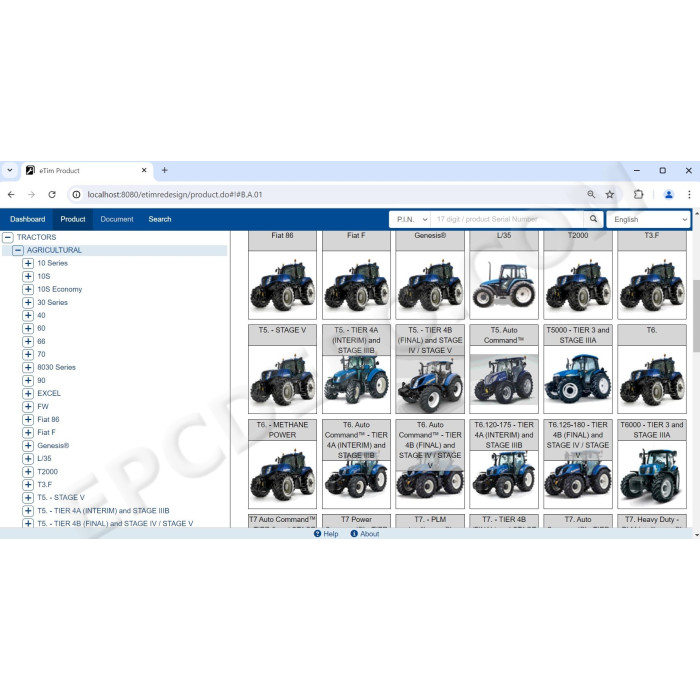Expand the Genesis® tree node
The image size is (700, 700).
tap(28, 446)
